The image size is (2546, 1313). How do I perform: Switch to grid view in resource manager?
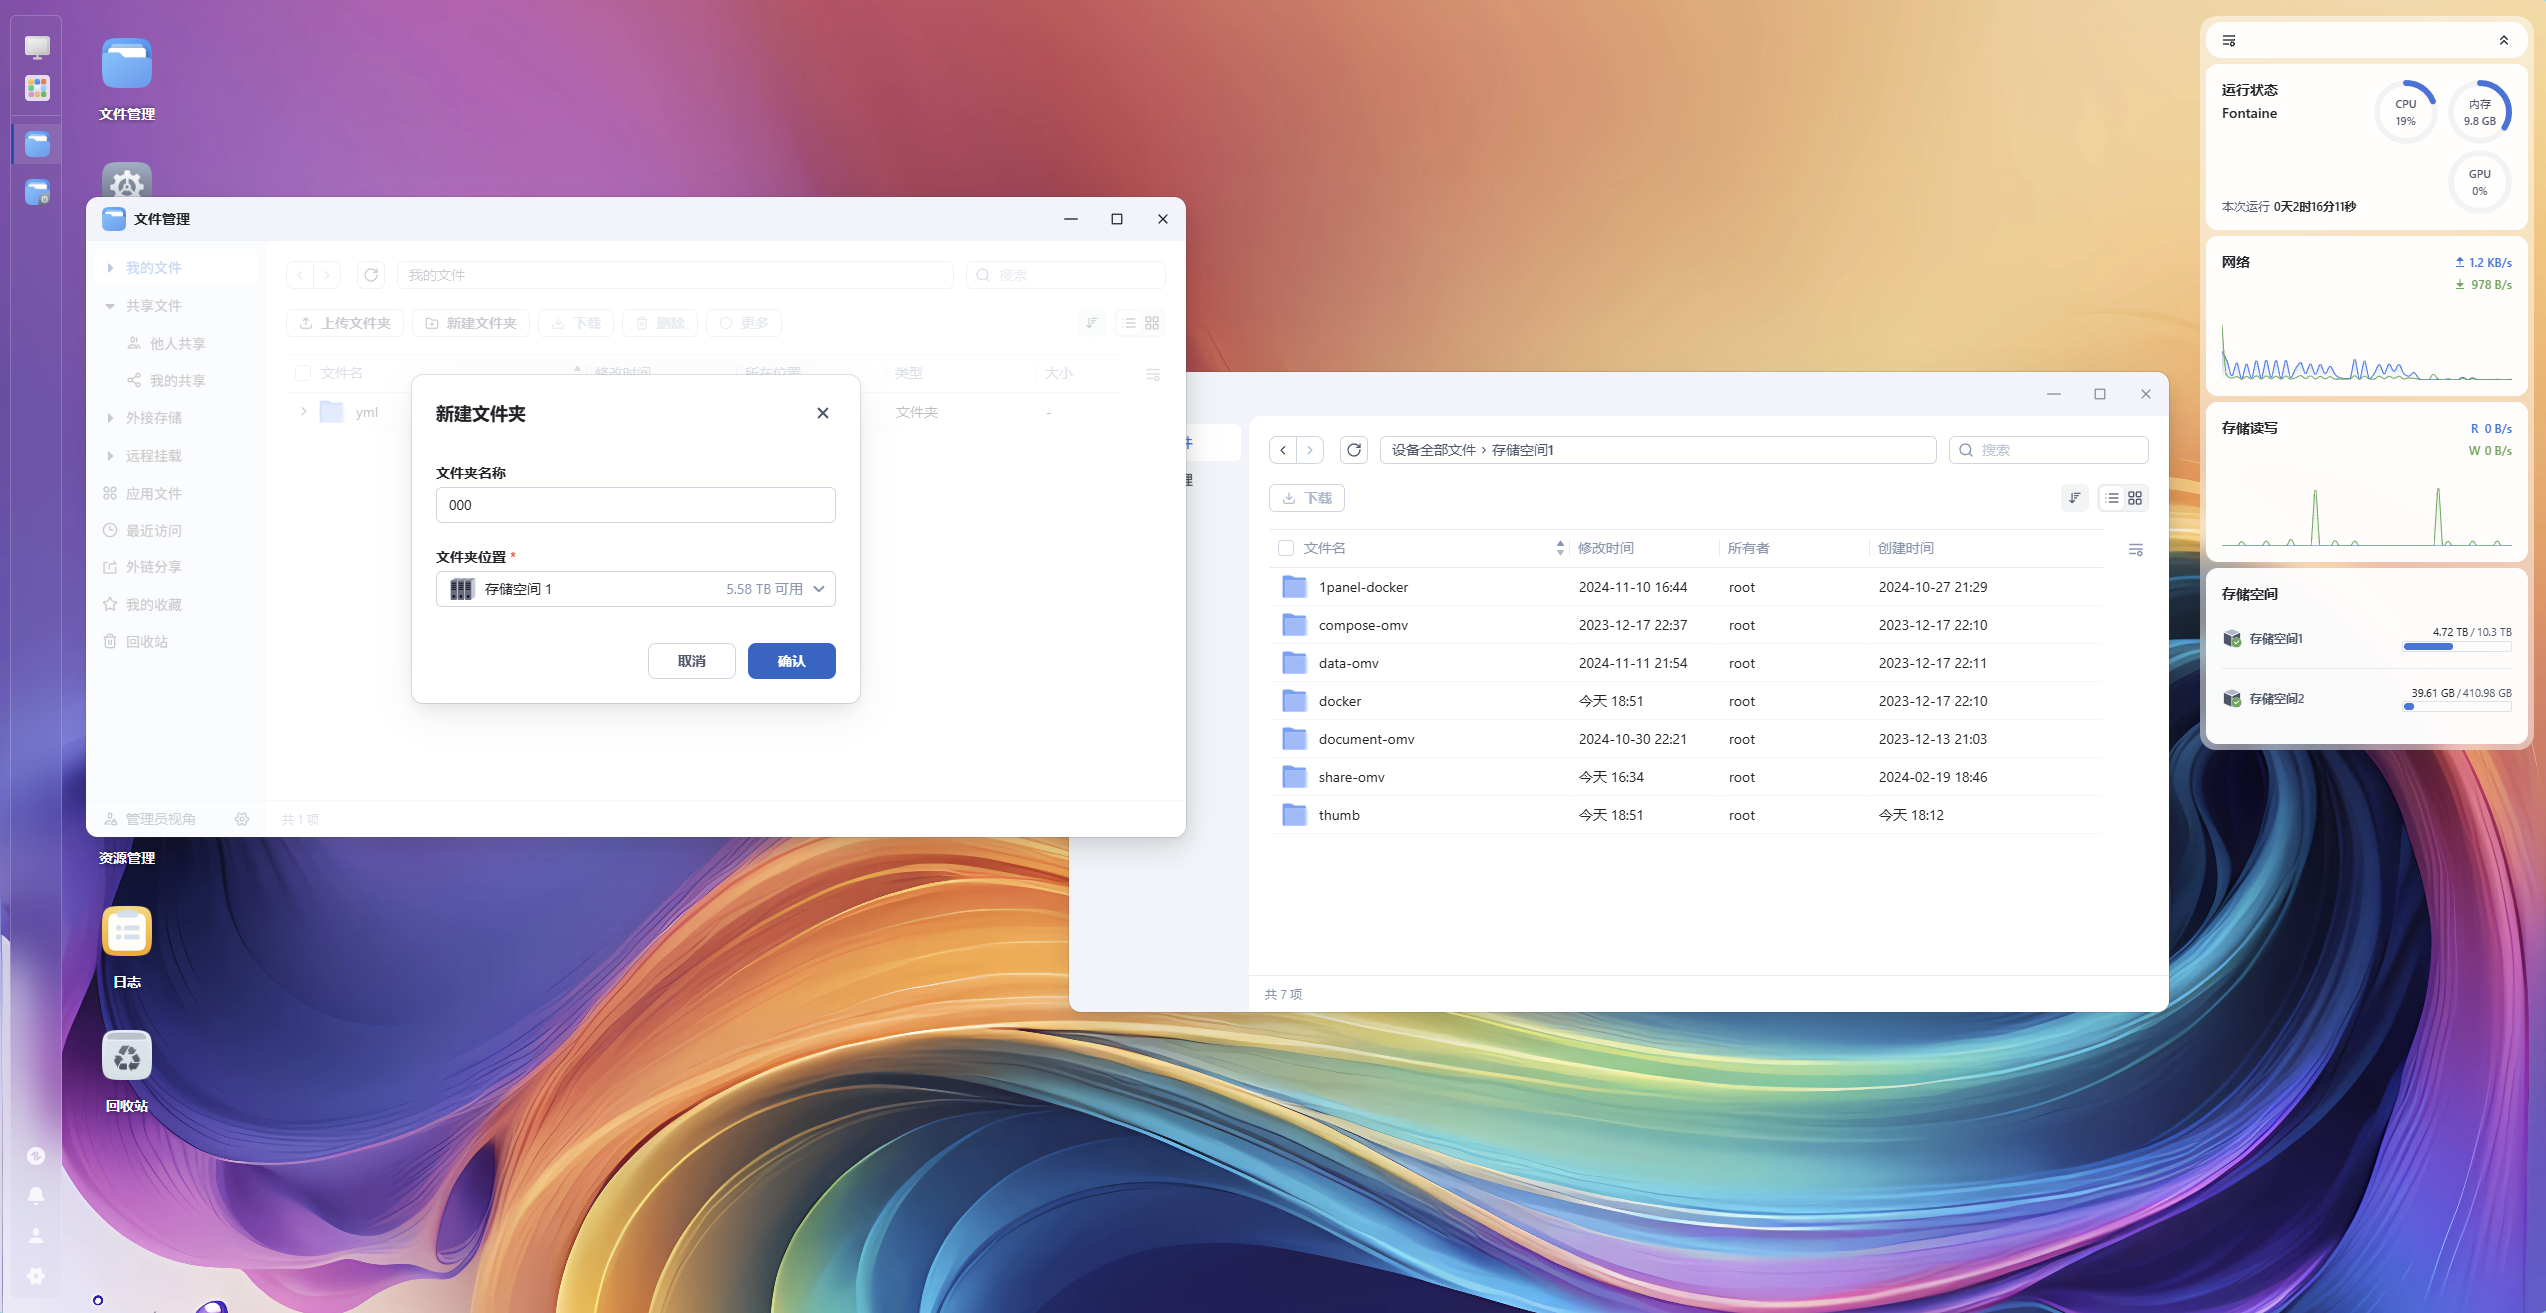tap(2135, 498)
